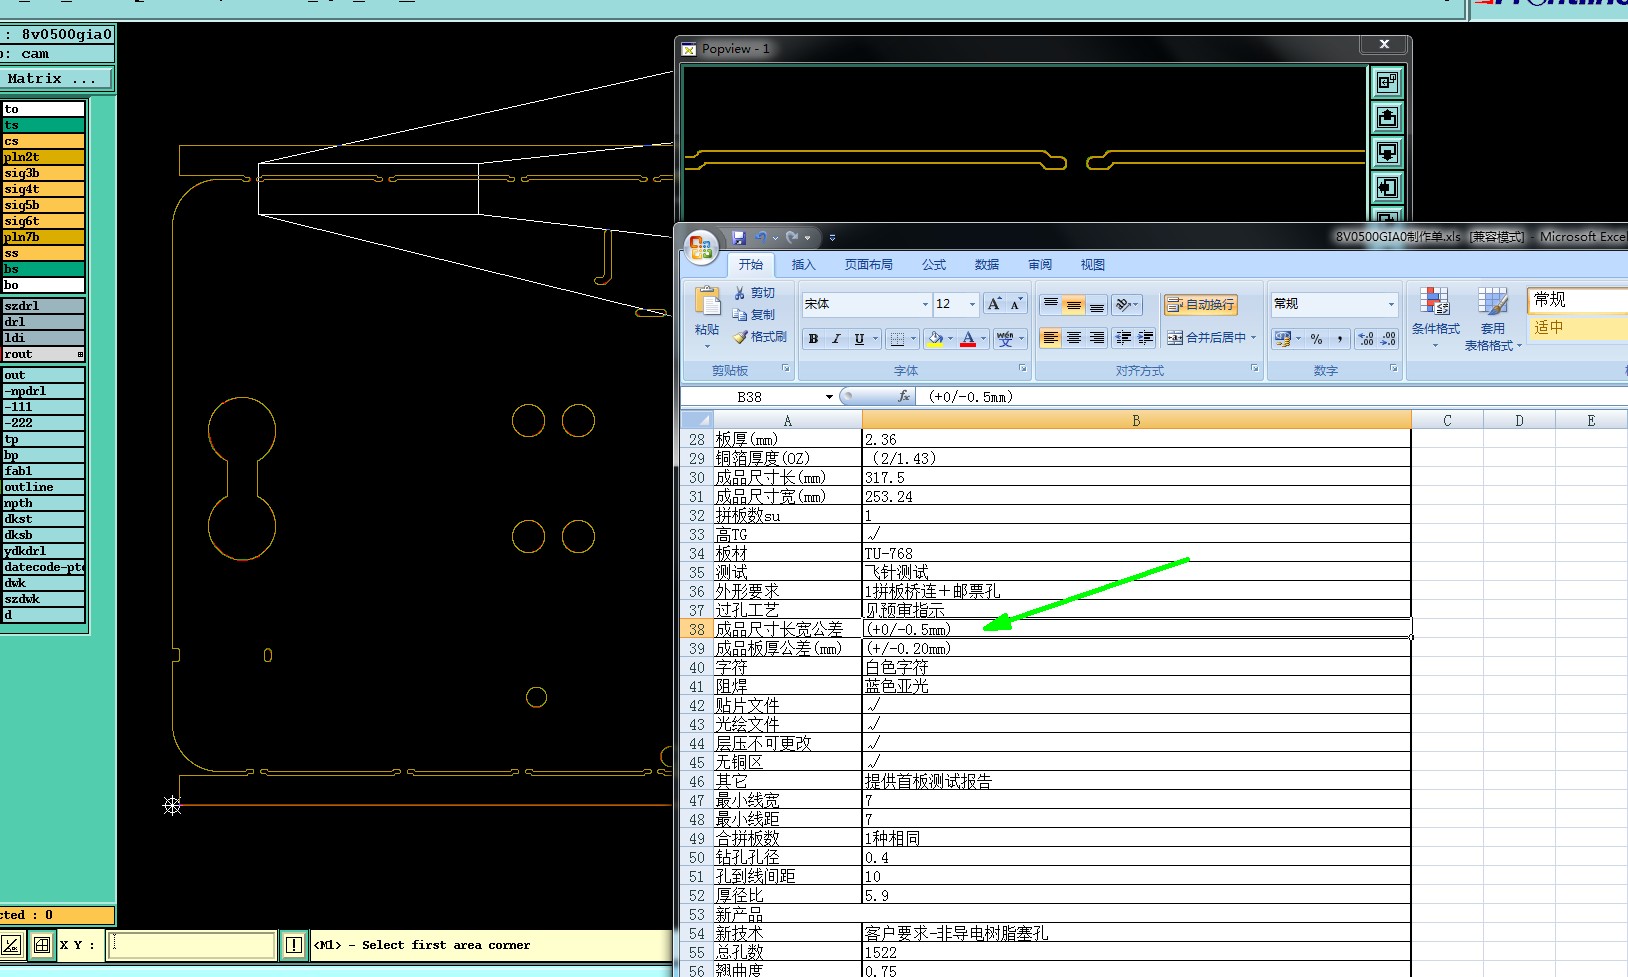Undo last action in Excel
The image size is (1628, 977).
point(761,238)
